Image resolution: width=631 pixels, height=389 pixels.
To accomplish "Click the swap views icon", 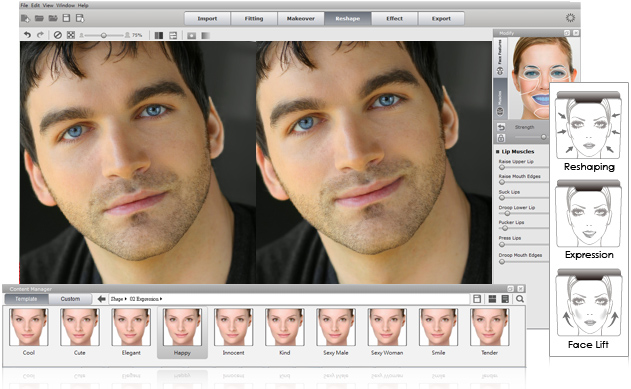I will (173, 35).
